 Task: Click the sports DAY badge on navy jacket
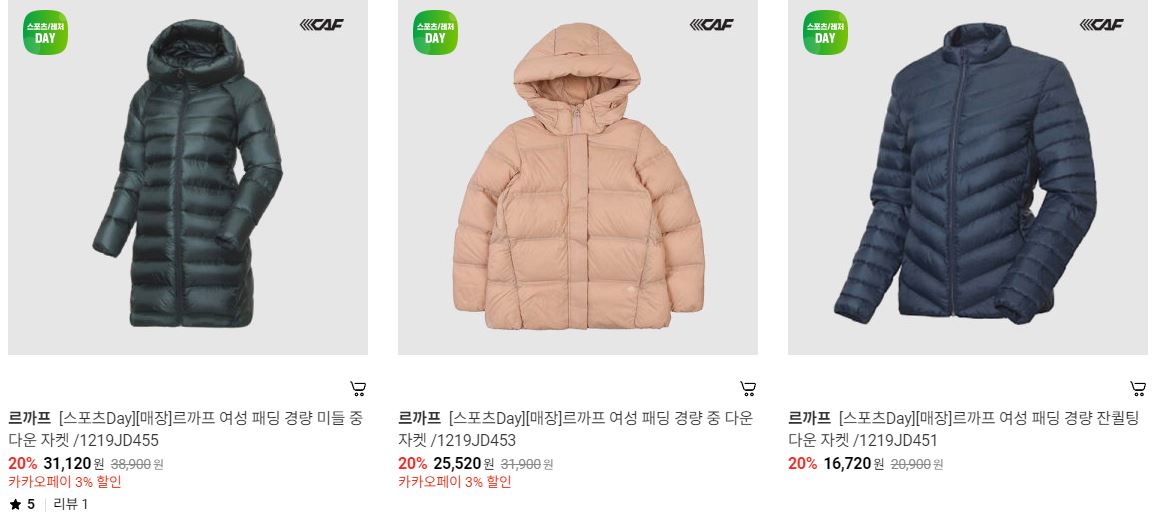point(825,32)
